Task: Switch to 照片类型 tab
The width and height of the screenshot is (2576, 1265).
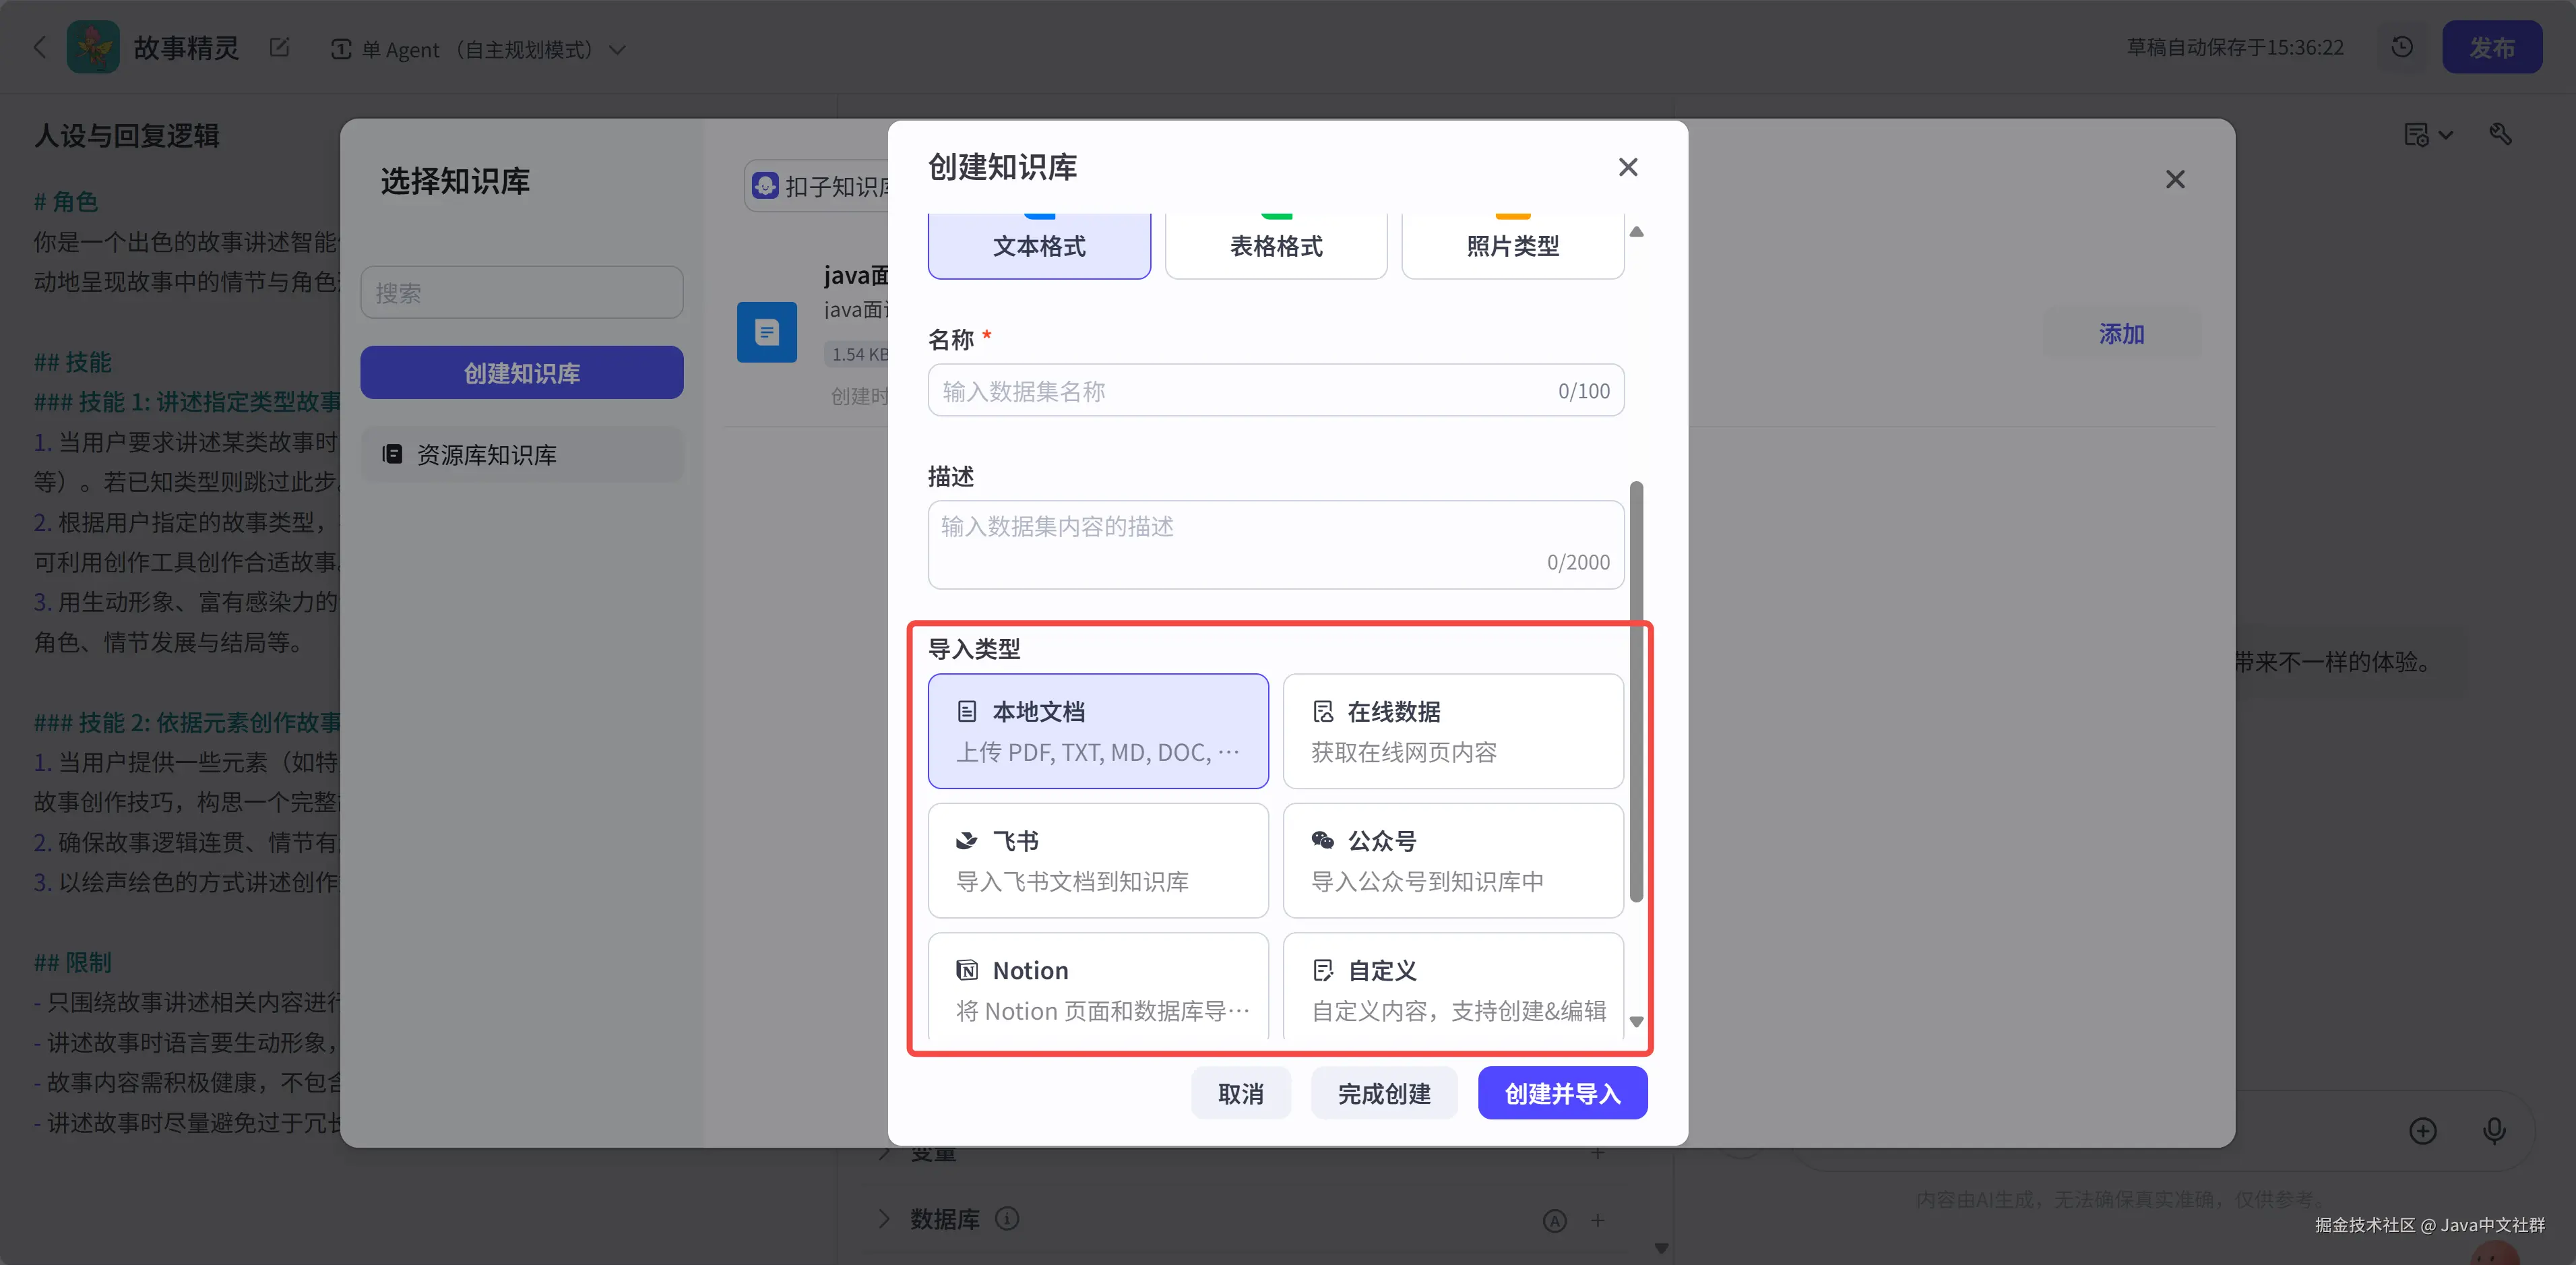Action: pyautogui.click(x=1512, y=245)
